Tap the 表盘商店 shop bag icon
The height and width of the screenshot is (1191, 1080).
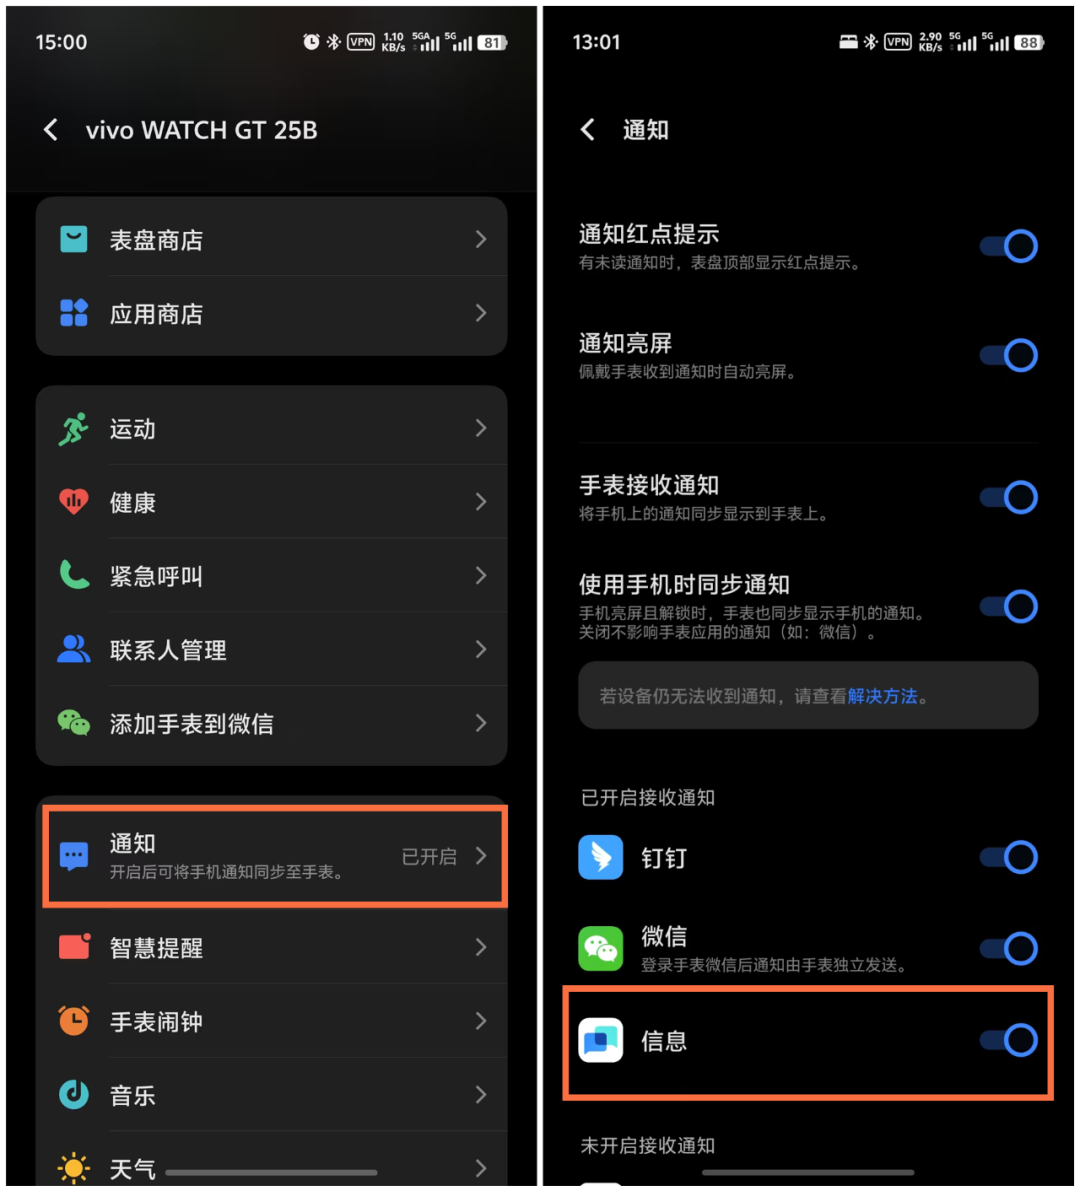click(x=74, y=239)
